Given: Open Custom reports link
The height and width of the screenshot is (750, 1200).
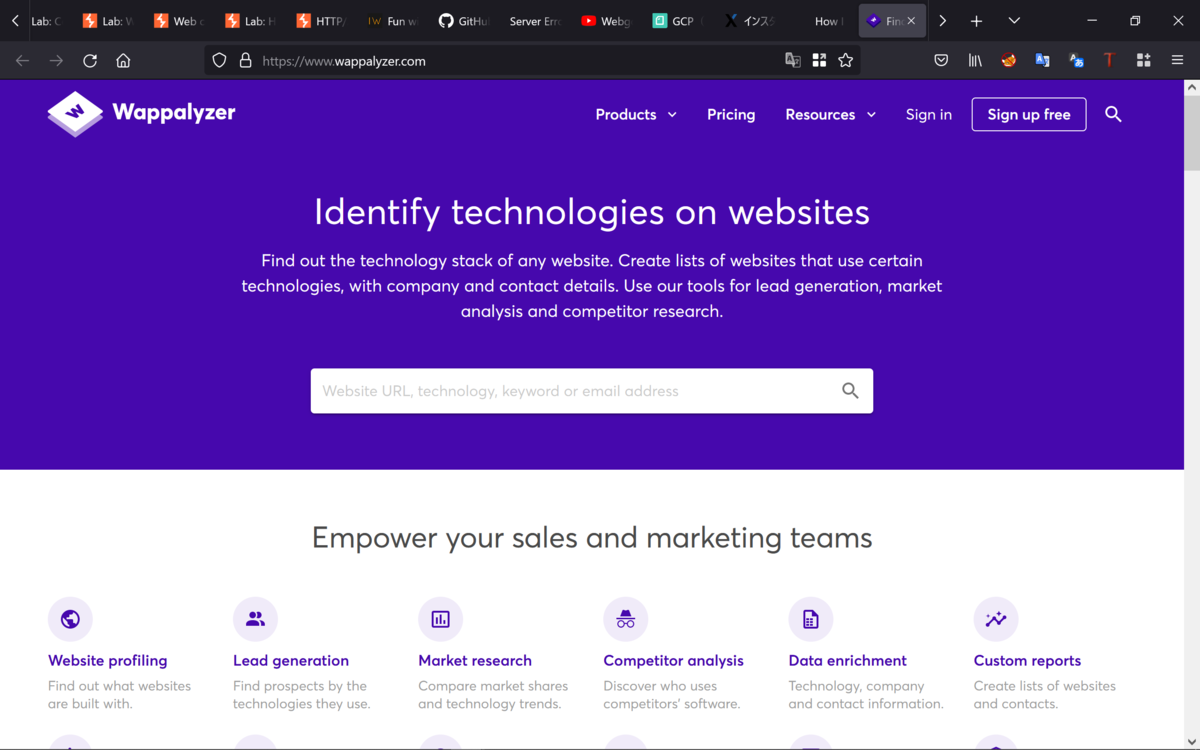Looking at the screenshot, I should (1027, 661).
